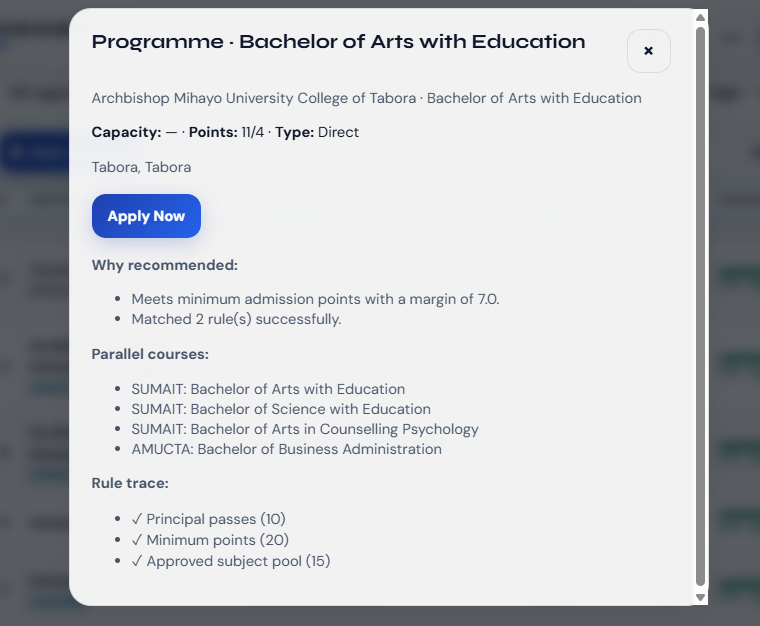Click the Points 11/4 value
The height and width of the screenshot is (626, 760).
pyautogui.click(x=226, y=132)
